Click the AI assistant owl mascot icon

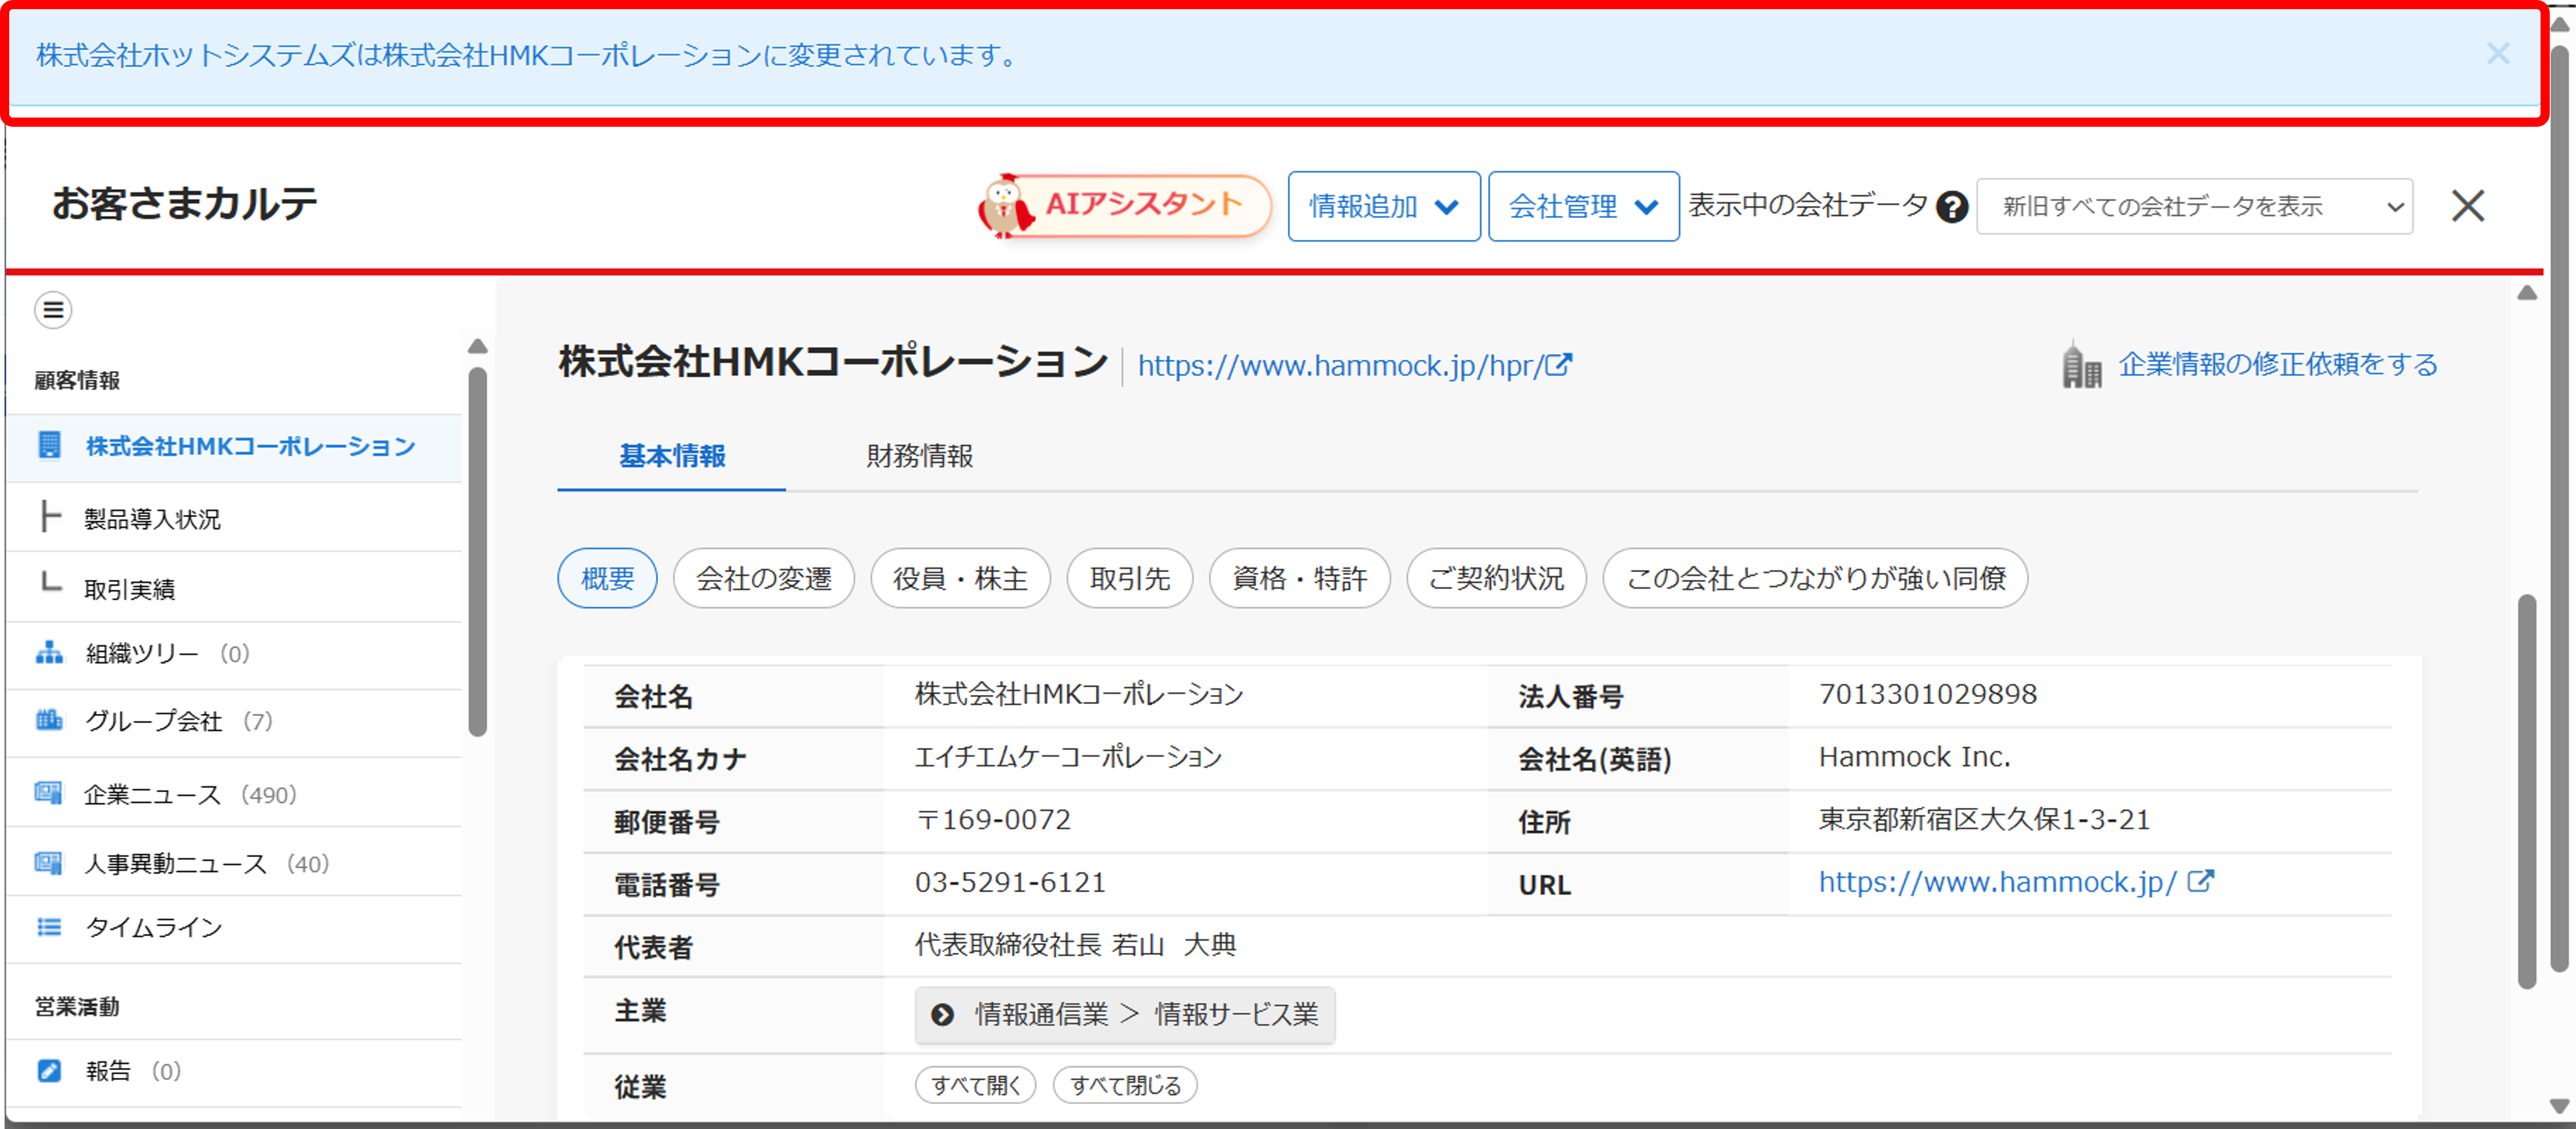pyautogui.click(x=1005, y=207)
